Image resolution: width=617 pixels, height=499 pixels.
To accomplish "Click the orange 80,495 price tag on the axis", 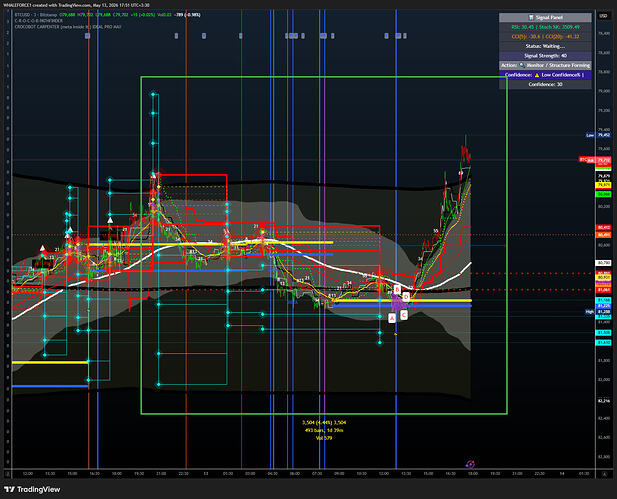I will point(604,235).
